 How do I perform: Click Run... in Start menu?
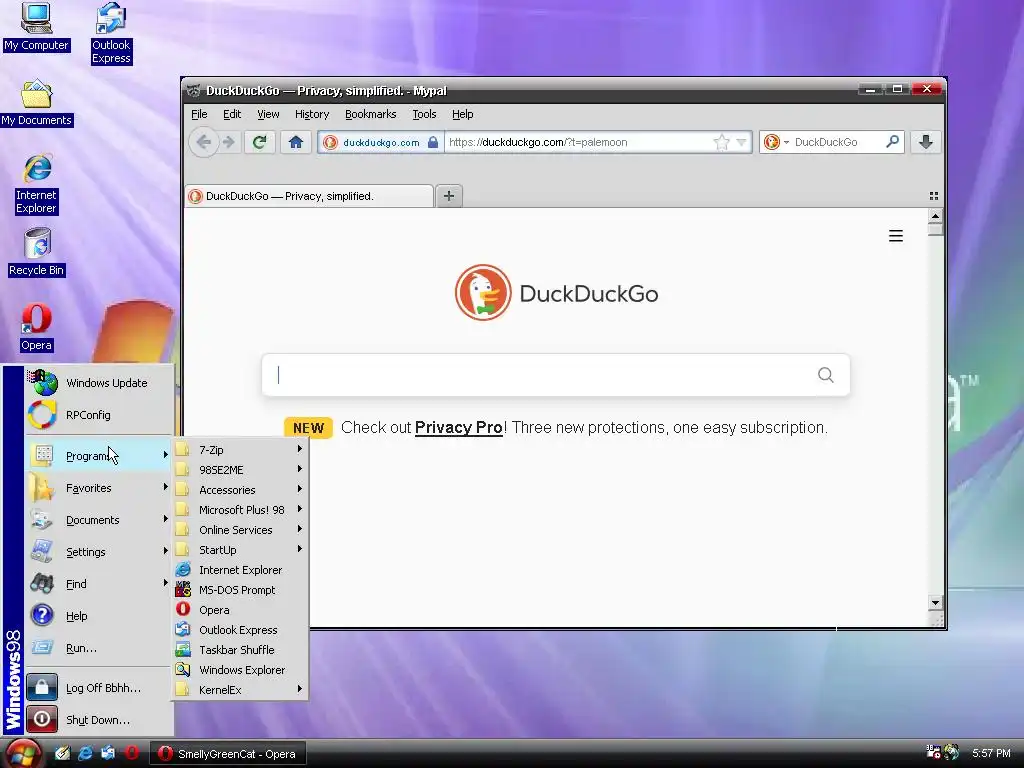pos(99,648)
